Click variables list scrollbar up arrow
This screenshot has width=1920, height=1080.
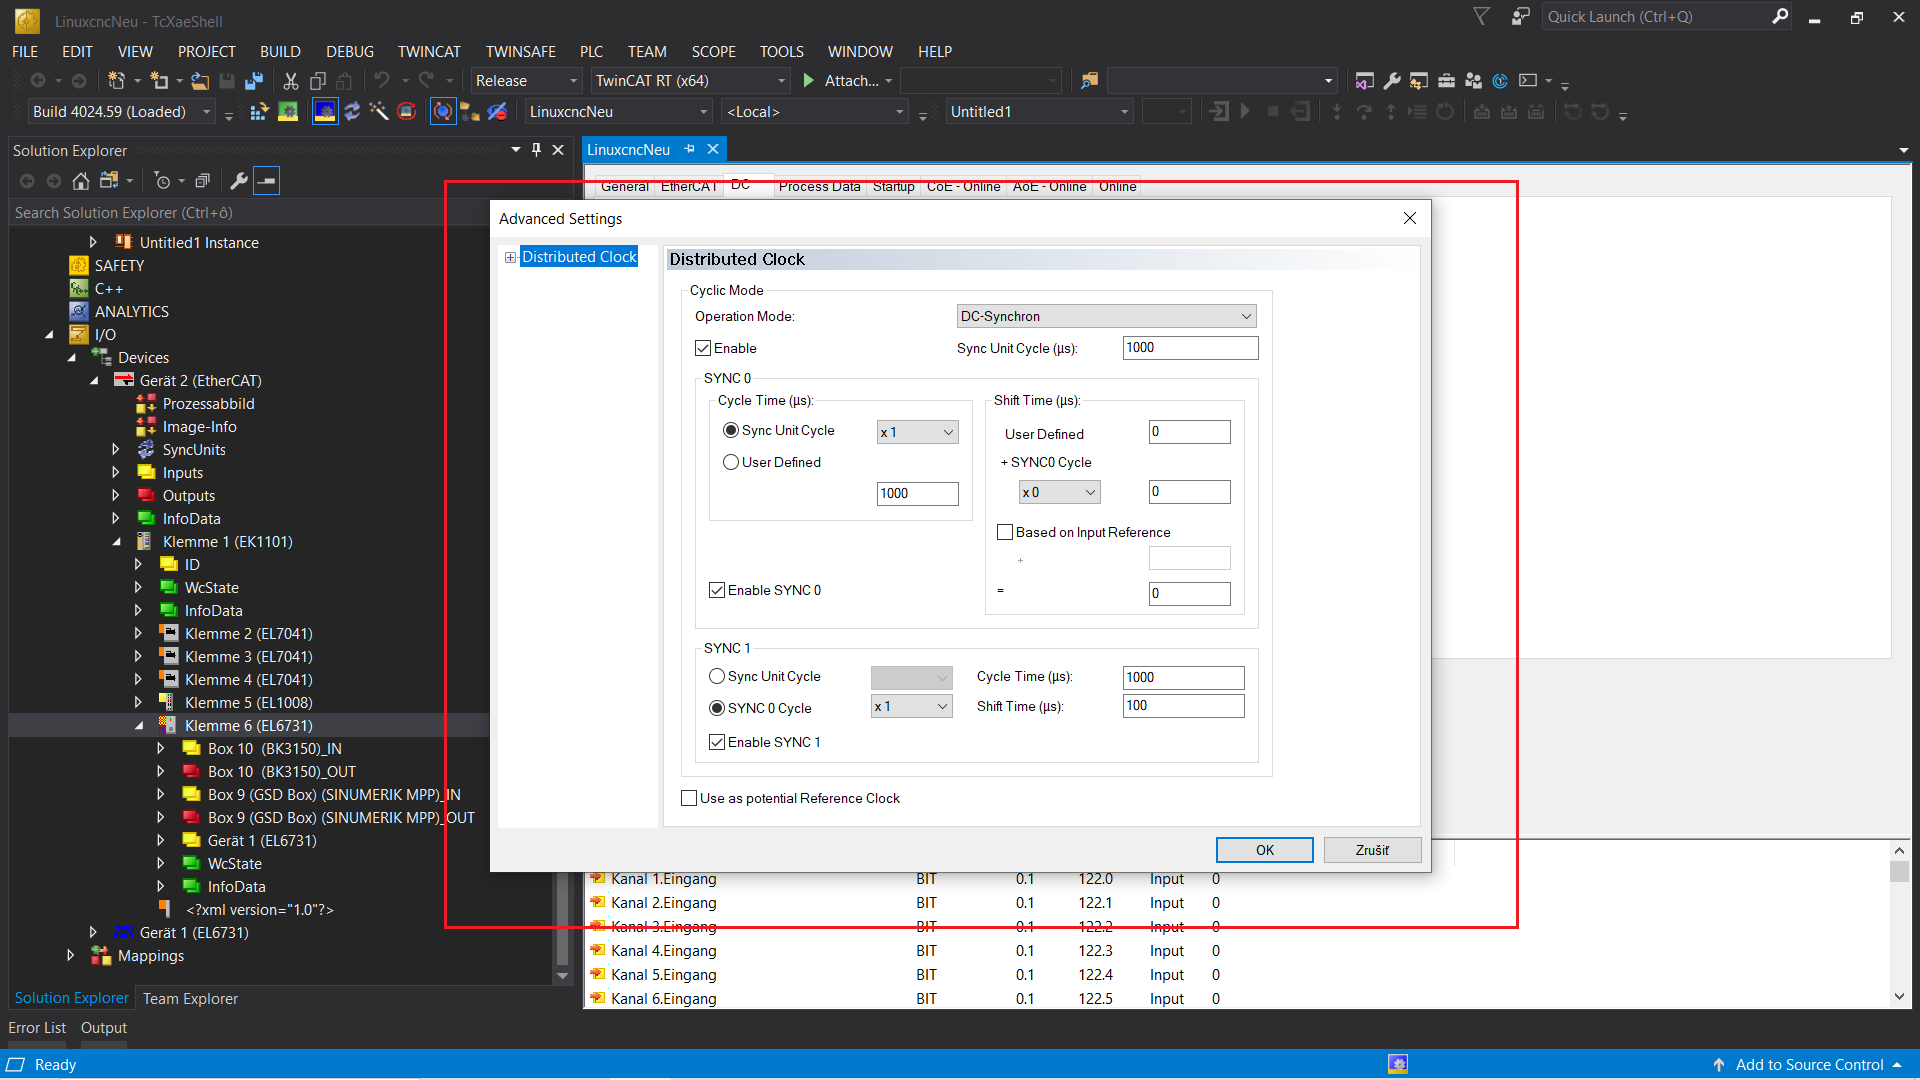[x=1899, y=851]
